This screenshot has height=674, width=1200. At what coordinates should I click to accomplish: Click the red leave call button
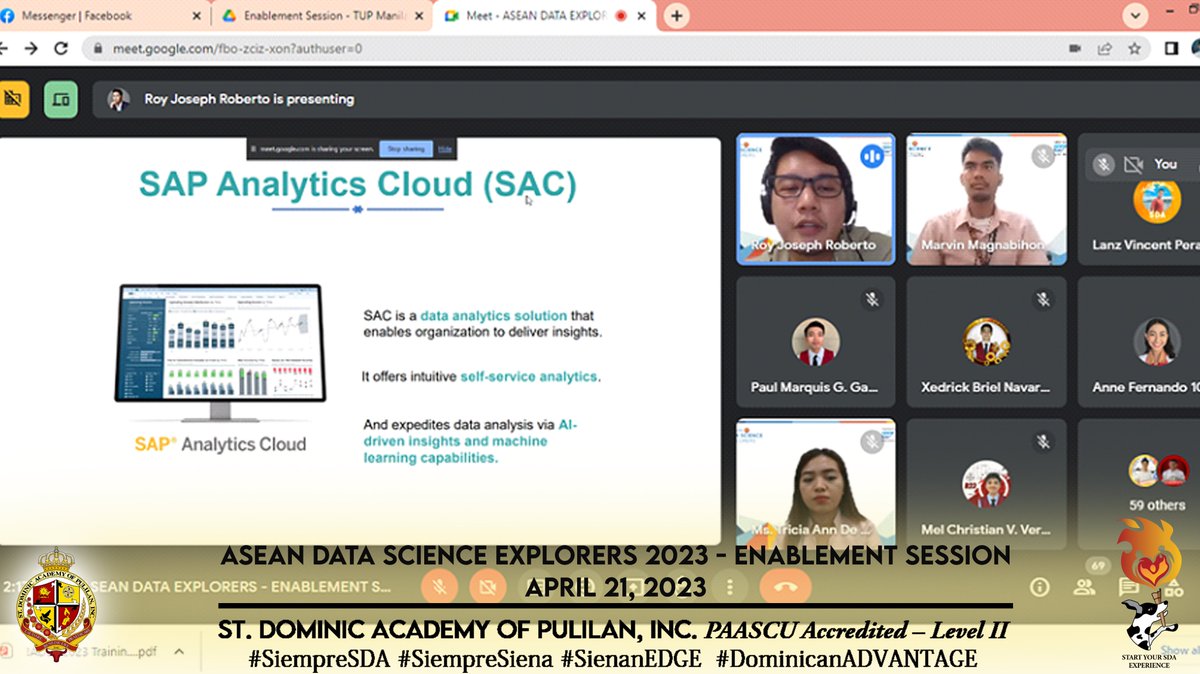coord(786,587)
